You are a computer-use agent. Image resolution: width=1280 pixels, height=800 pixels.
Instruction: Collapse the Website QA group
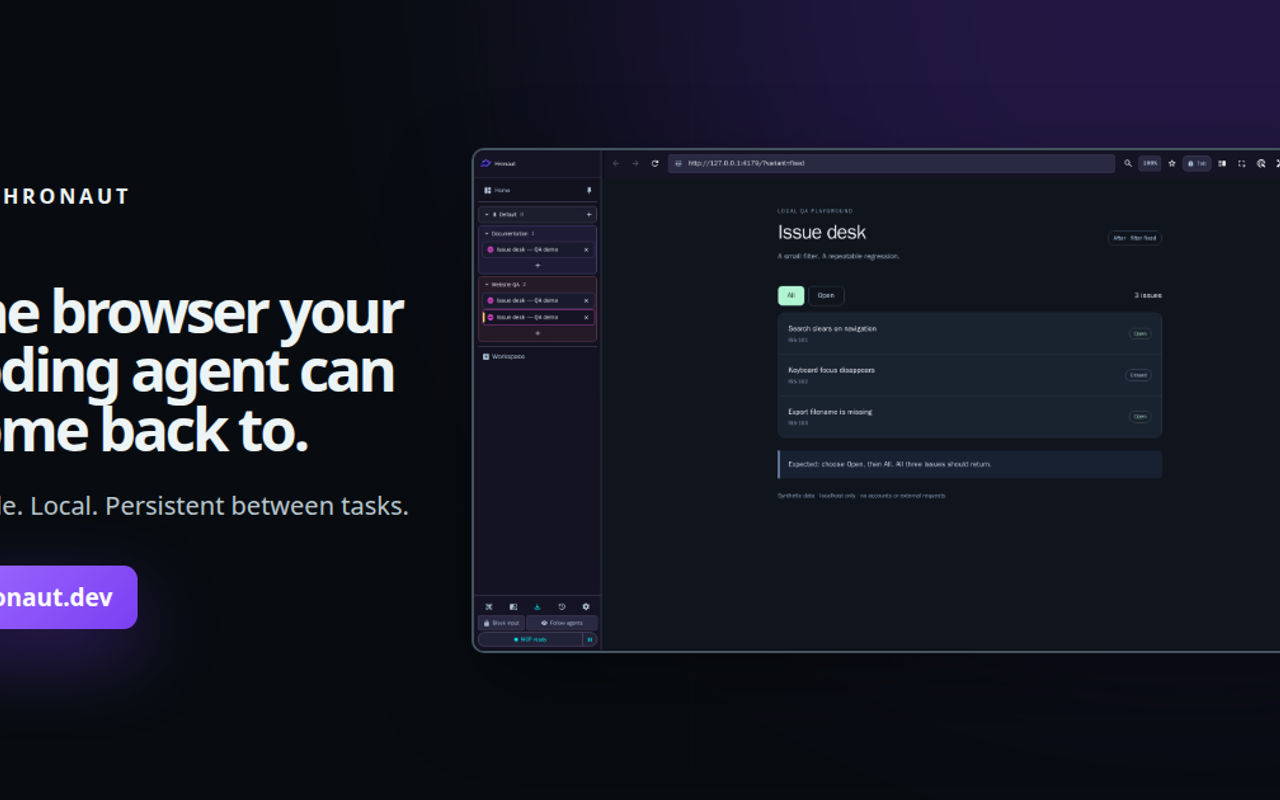point(487,284)
